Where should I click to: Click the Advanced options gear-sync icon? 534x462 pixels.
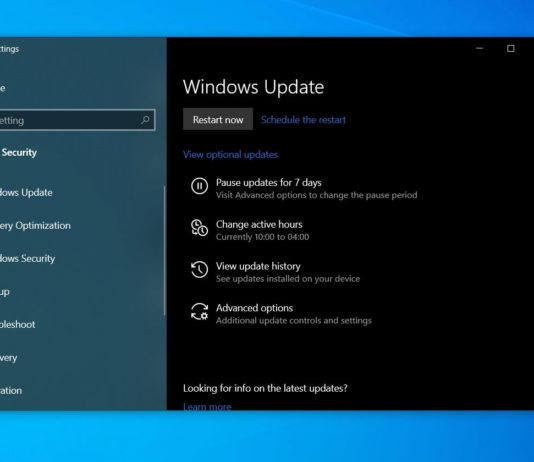199,312
